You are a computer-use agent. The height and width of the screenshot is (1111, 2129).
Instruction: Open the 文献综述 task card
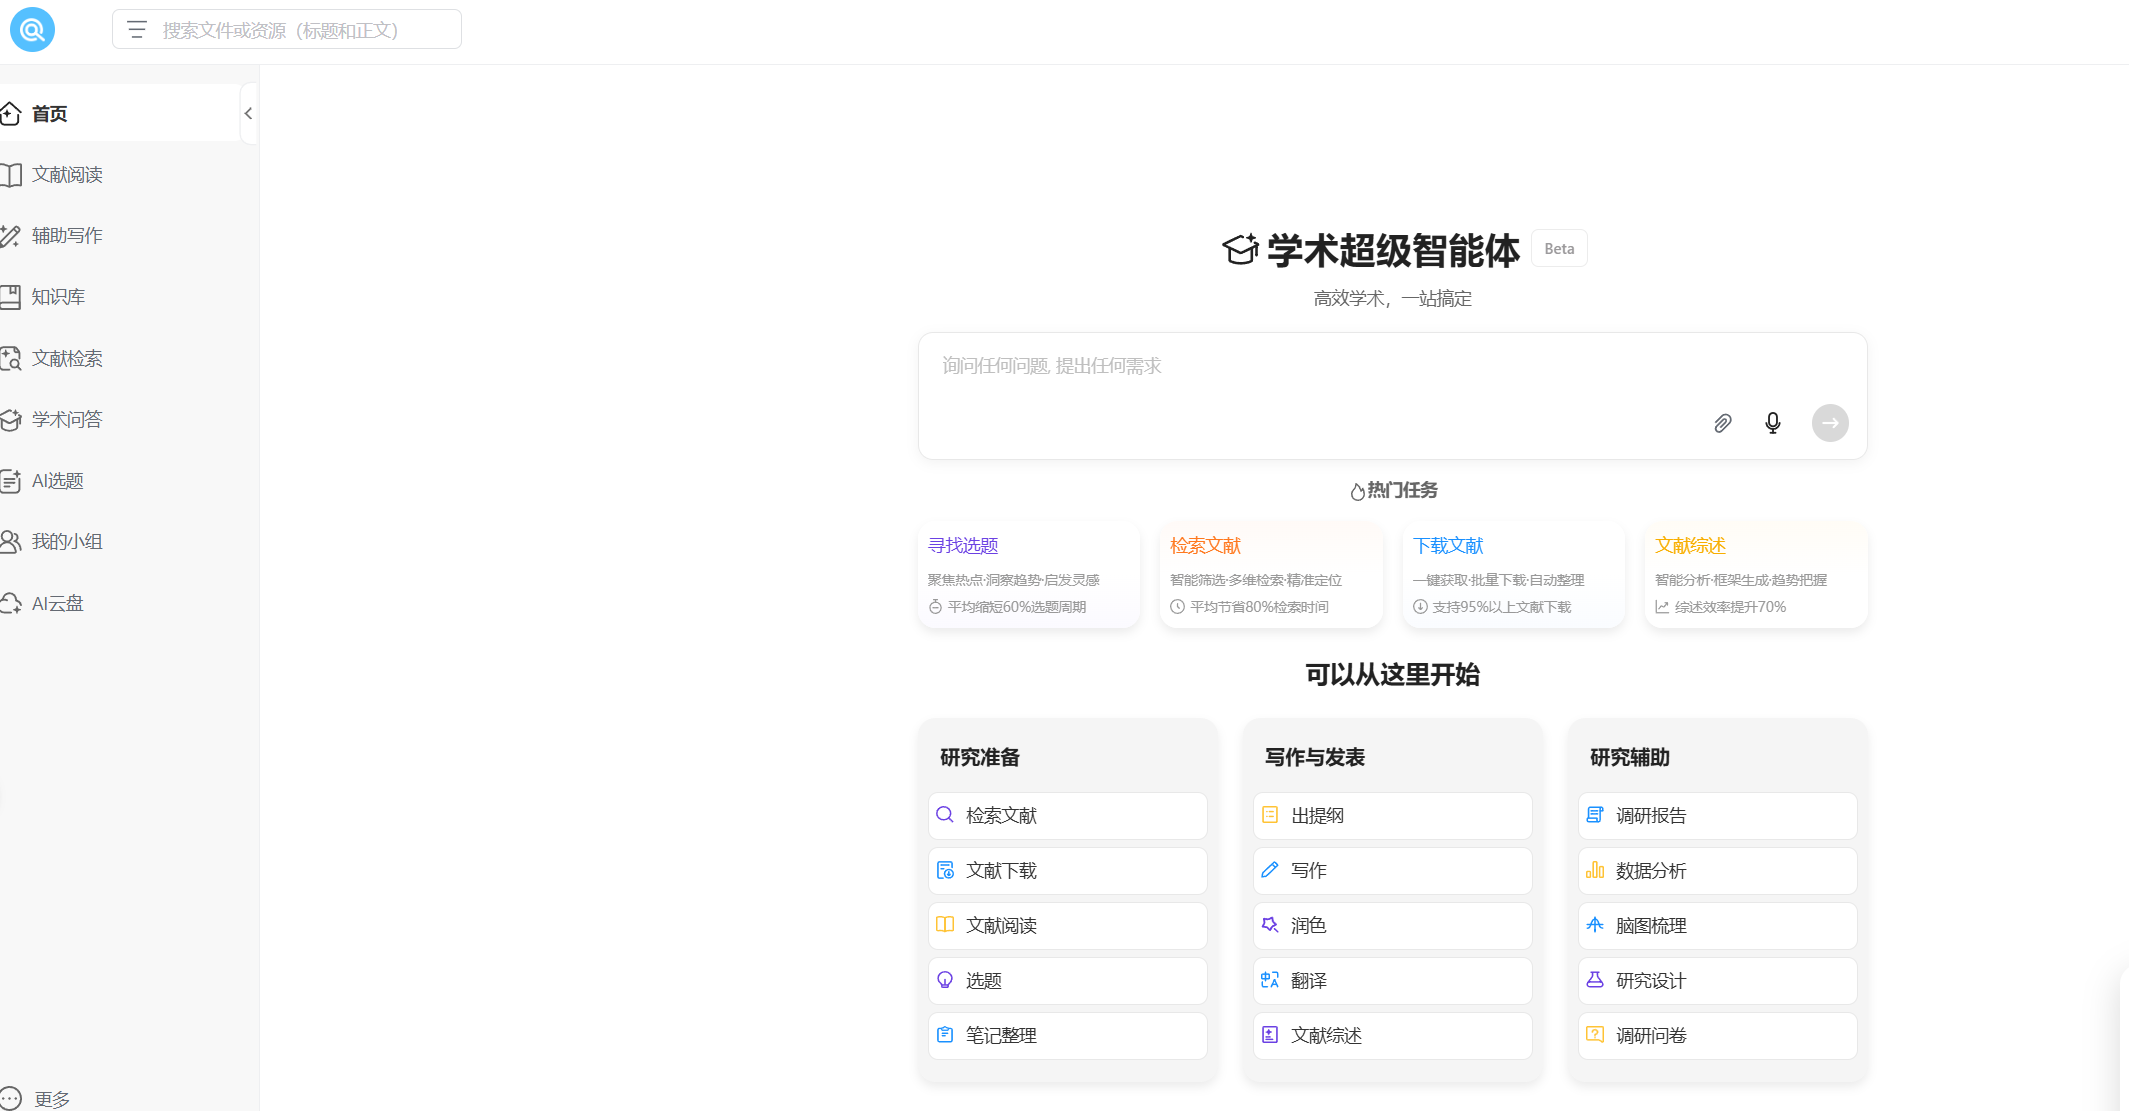[1755, 575]
